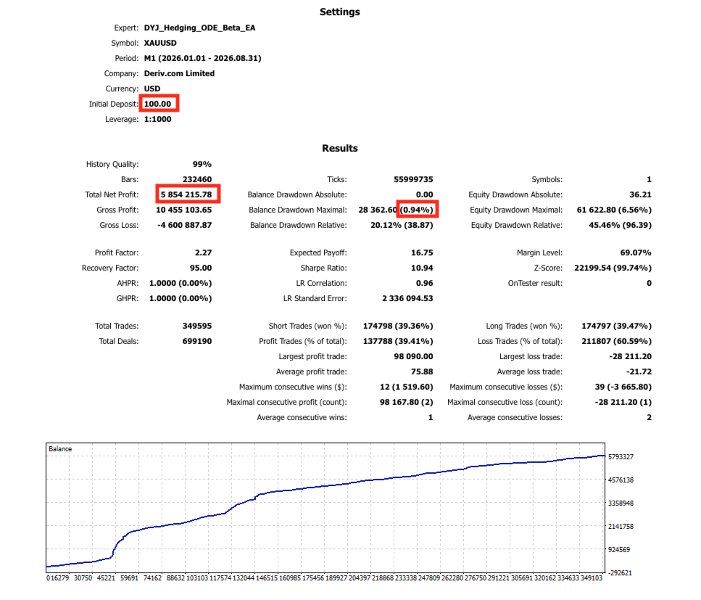Click largest loss trade -28 211.20
This screenshot has width=701, height=600.
630,356
